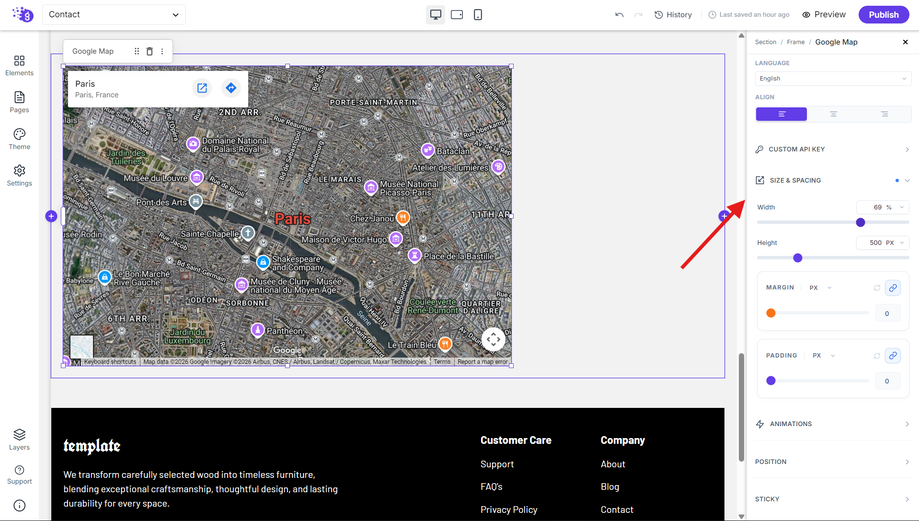
Task: Click the Google Map drag handle icon
Action: tap(137, 52)
